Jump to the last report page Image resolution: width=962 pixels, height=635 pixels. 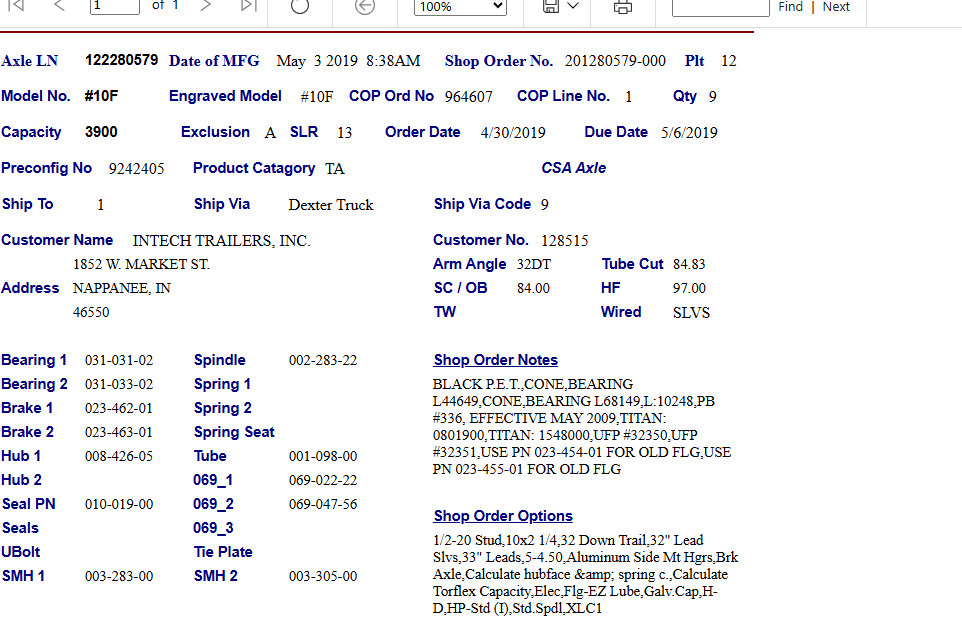click(248, 6)
